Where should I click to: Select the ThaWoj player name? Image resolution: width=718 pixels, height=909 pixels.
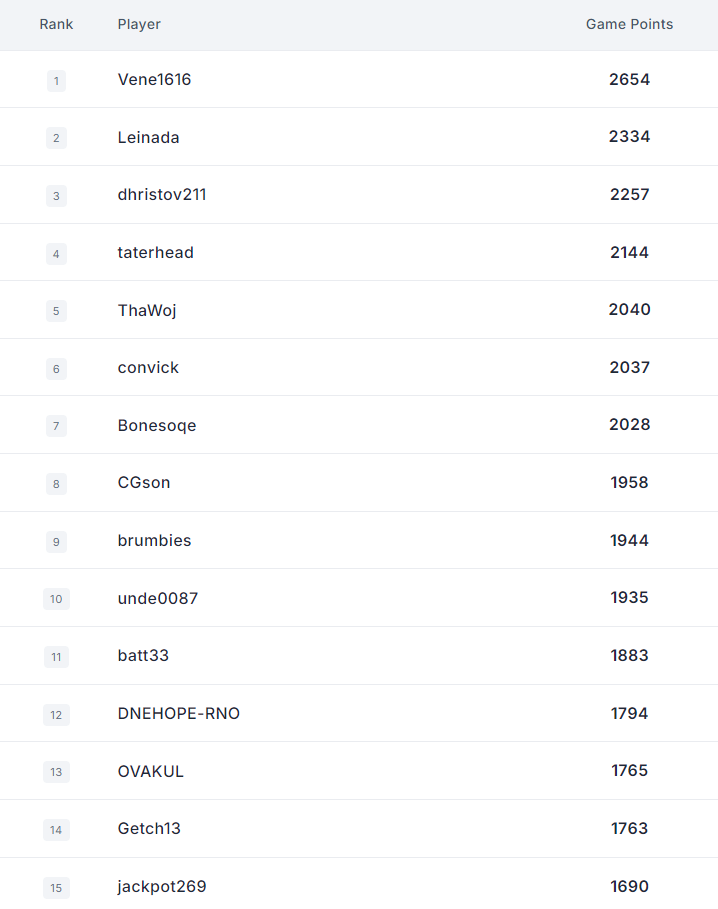[x=147, y=311]
